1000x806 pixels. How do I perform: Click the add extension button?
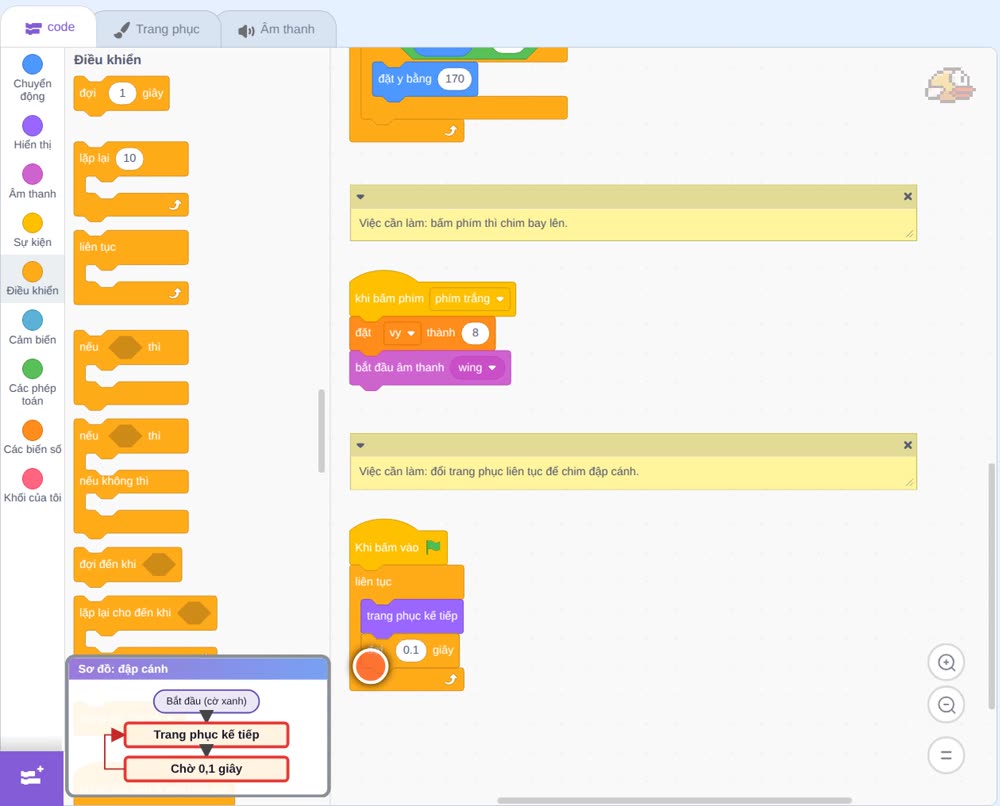tap(32, 777)
